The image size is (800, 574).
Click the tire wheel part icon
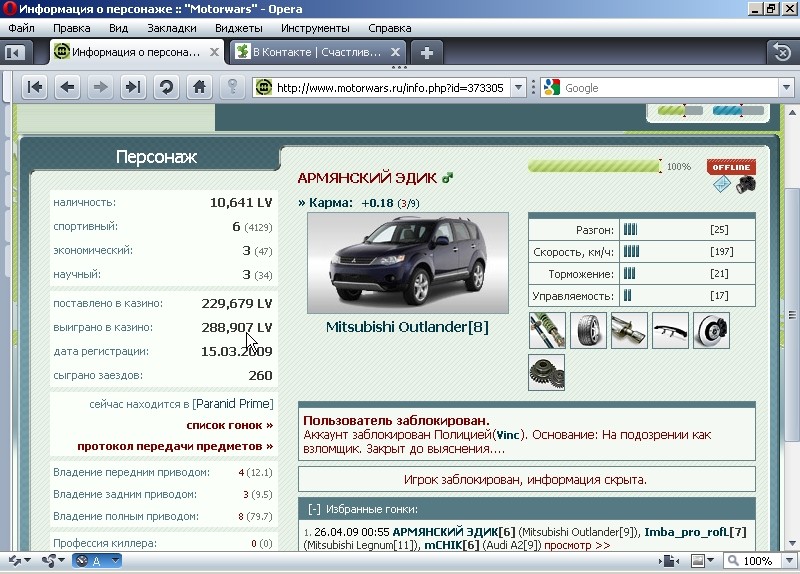coord(588,331)
